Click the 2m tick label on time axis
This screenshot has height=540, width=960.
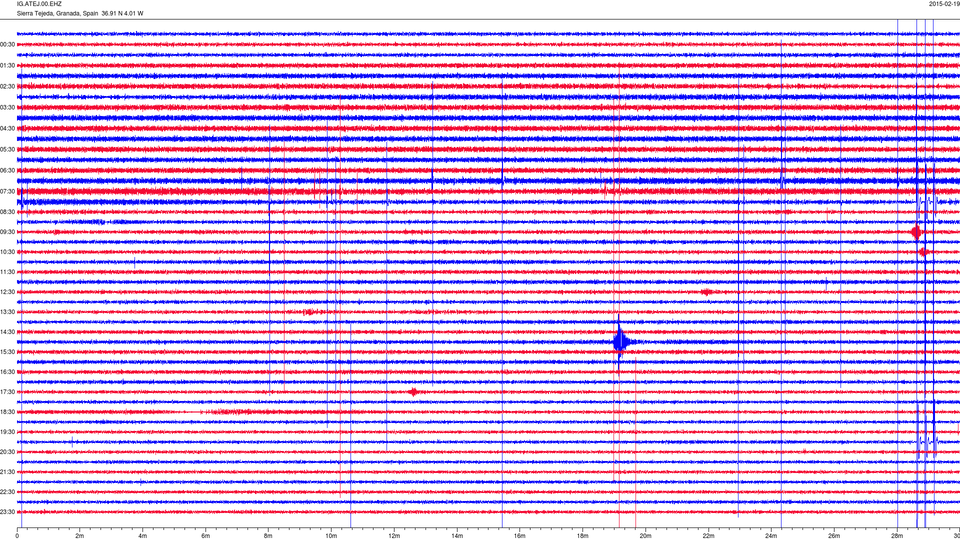point(80,536)
